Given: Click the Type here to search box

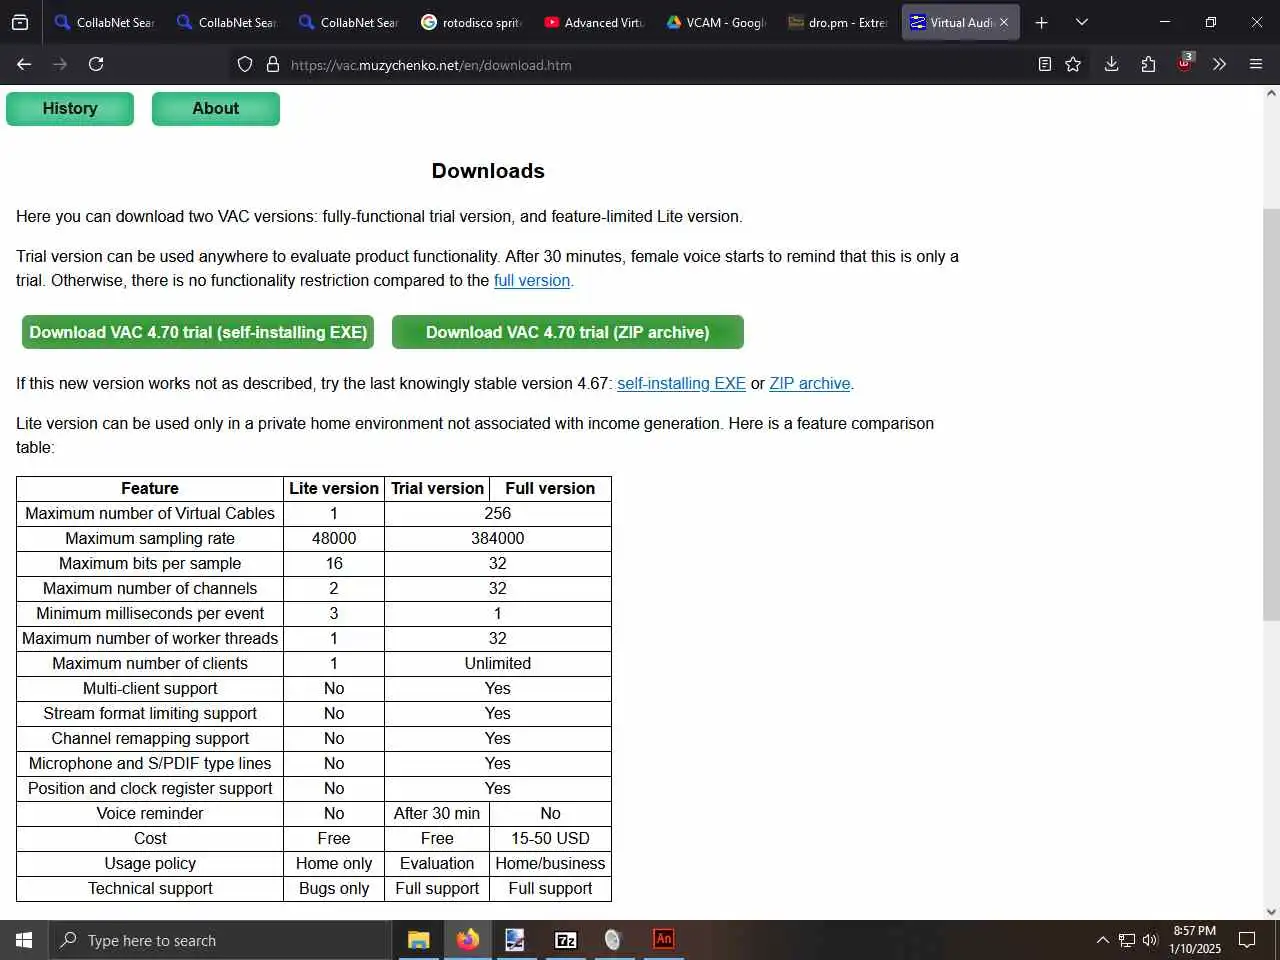Looking at the screenshot, I should [x=220, y=940].
